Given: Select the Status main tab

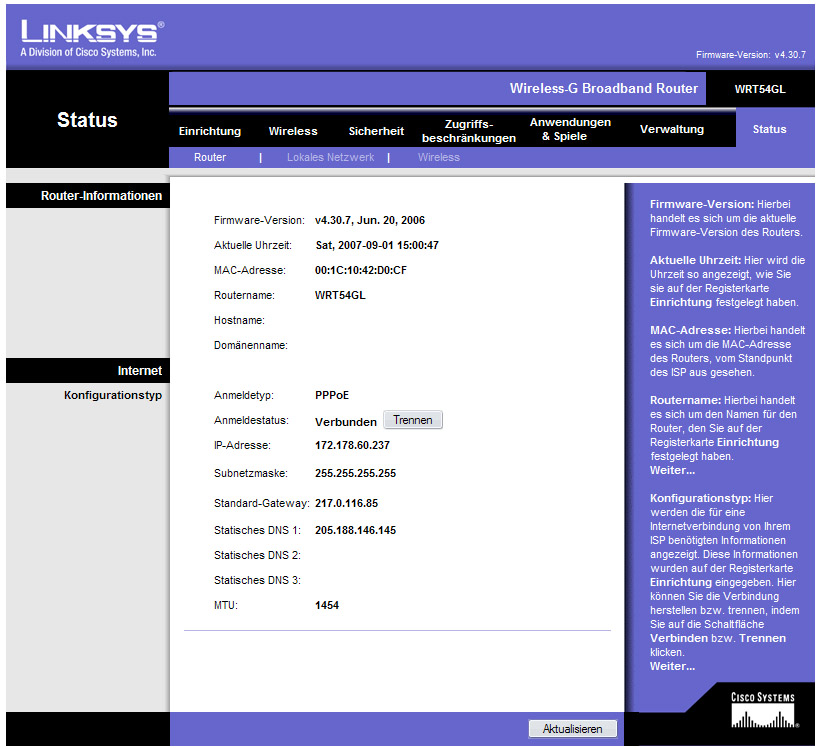Looking at the screenshot, I should tap(769, 129).
